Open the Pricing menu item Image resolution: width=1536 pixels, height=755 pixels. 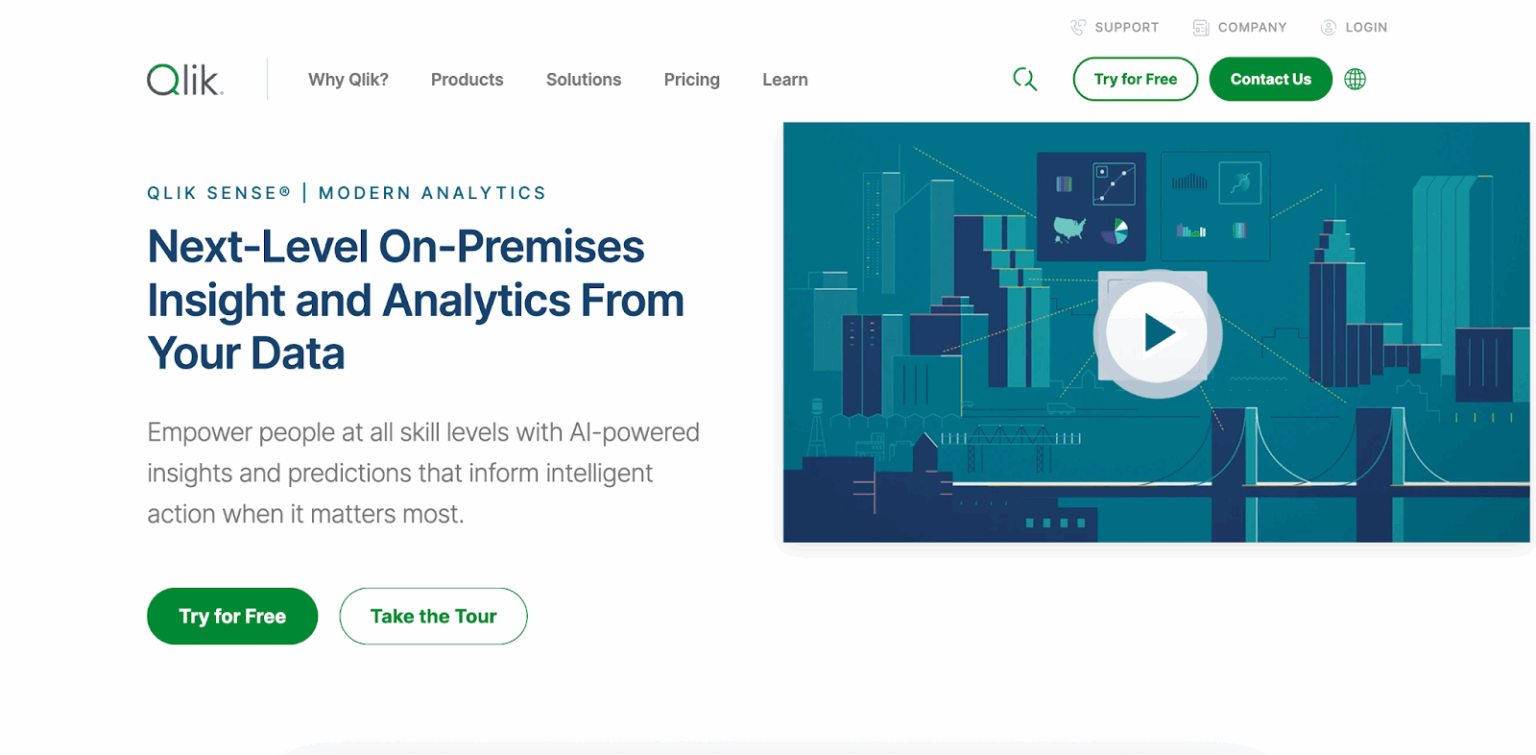pyautogui.click(x=692, y=80)
